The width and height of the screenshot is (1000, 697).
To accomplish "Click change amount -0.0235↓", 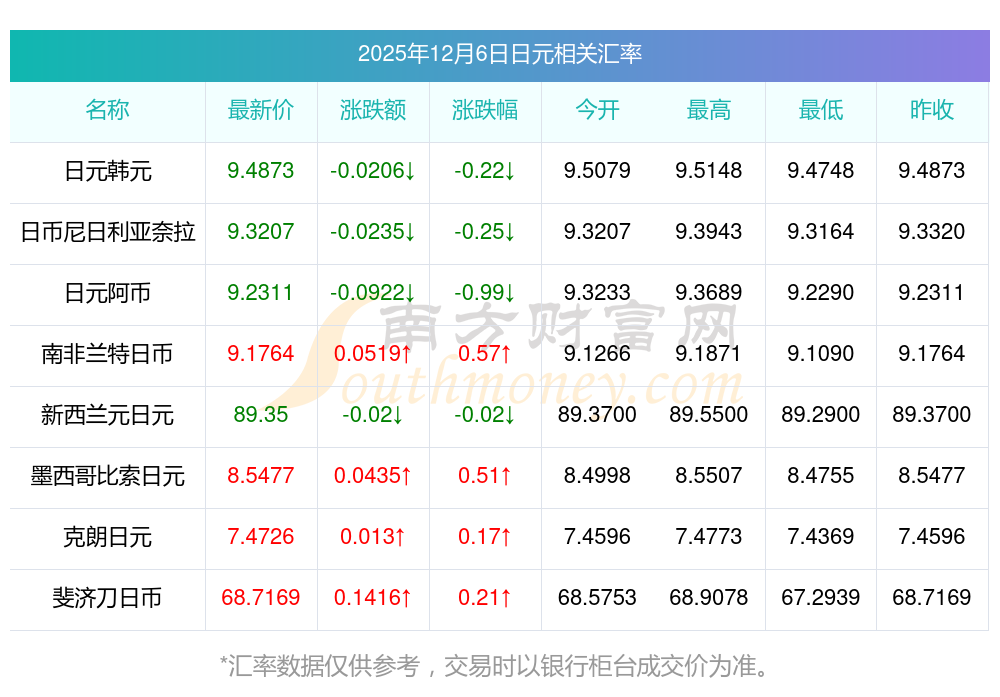I will coord(373,231).
